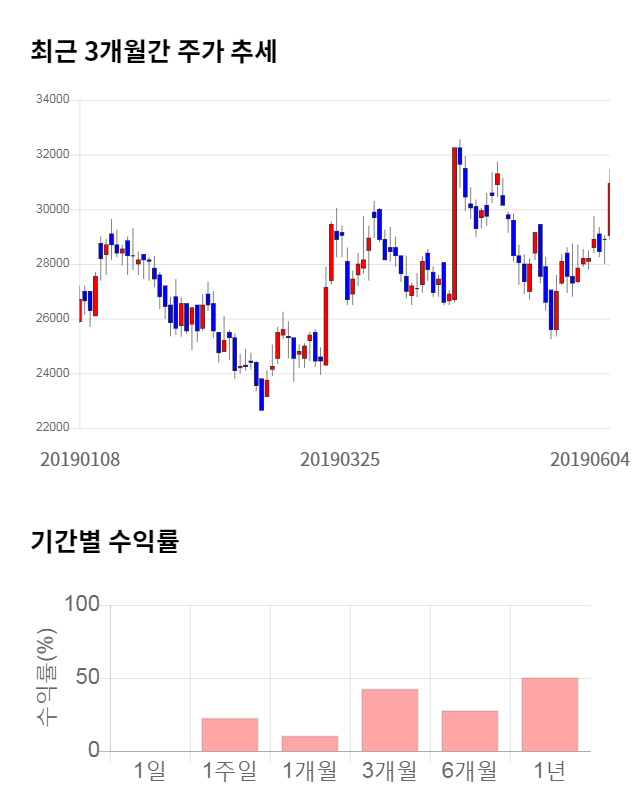Screen dimensions: 640x810
Task: Click the 20190325 date label
Action: 341,459
